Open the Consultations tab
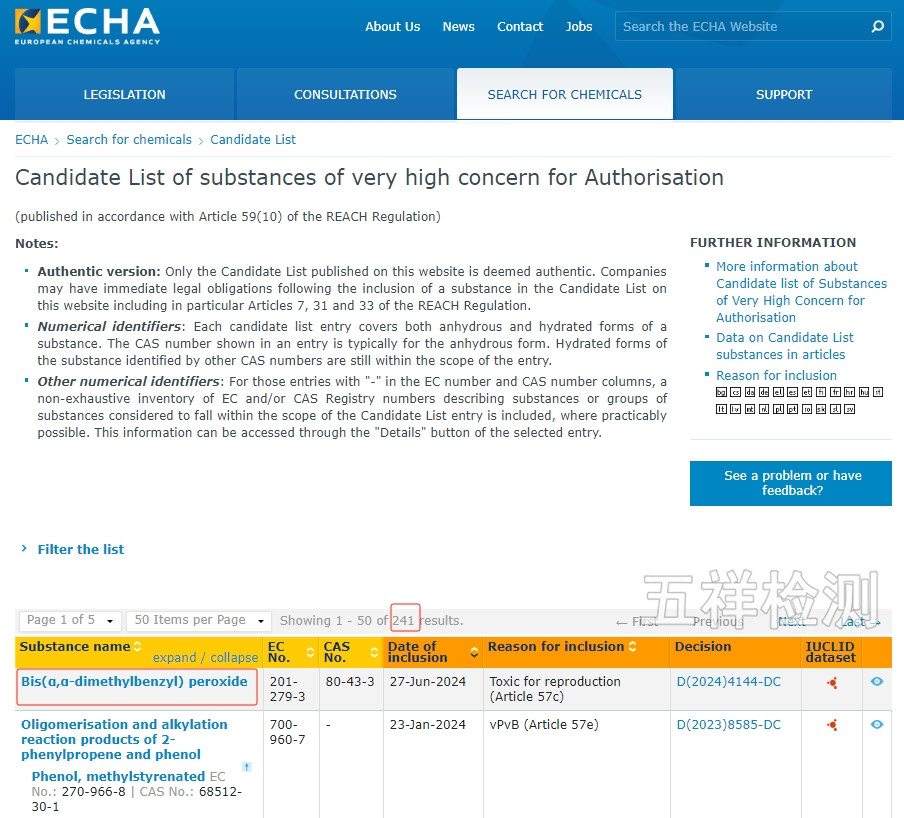This screenshot has width=904, height=818. click(345, 95)
